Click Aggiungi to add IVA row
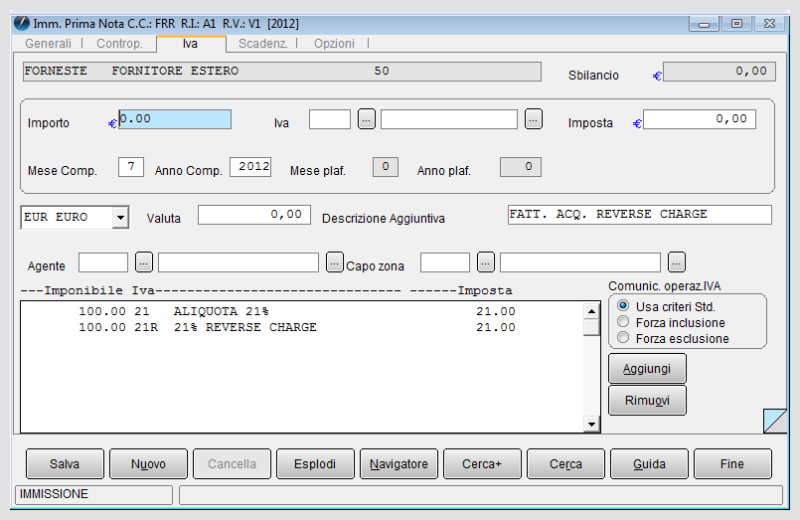This screenshot has width=800, height=520. [x=647, y=368]
